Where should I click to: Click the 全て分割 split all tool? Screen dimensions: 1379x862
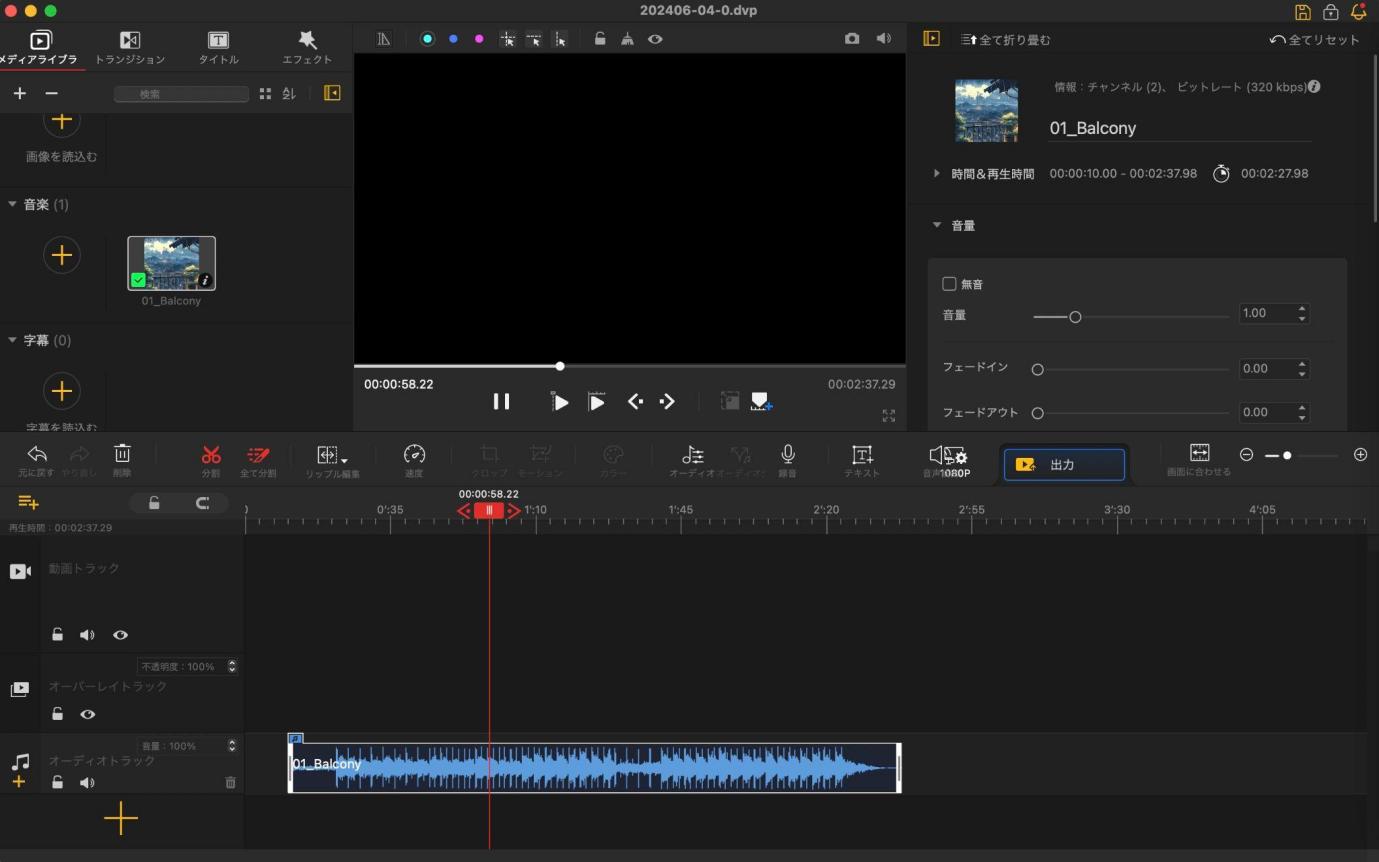tap(258, 460)
